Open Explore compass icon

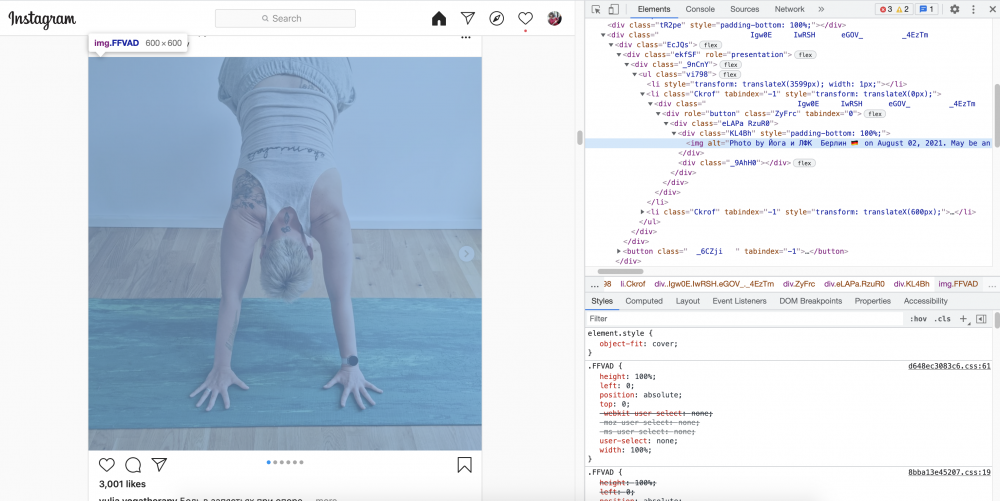497,18
